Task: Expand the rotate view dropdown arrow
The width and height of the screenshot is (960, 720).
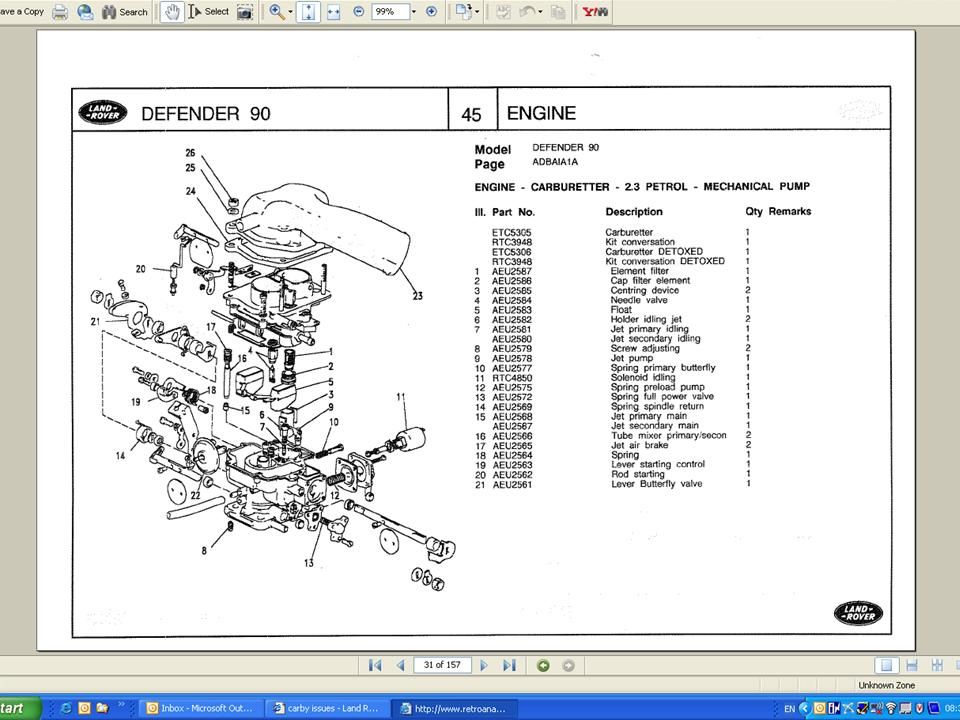Action: click(x=478, y=12)
